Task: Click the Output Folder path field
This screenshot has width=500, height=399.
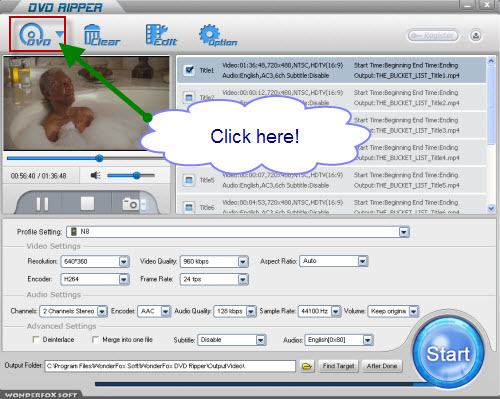Action: pos(170,366)
